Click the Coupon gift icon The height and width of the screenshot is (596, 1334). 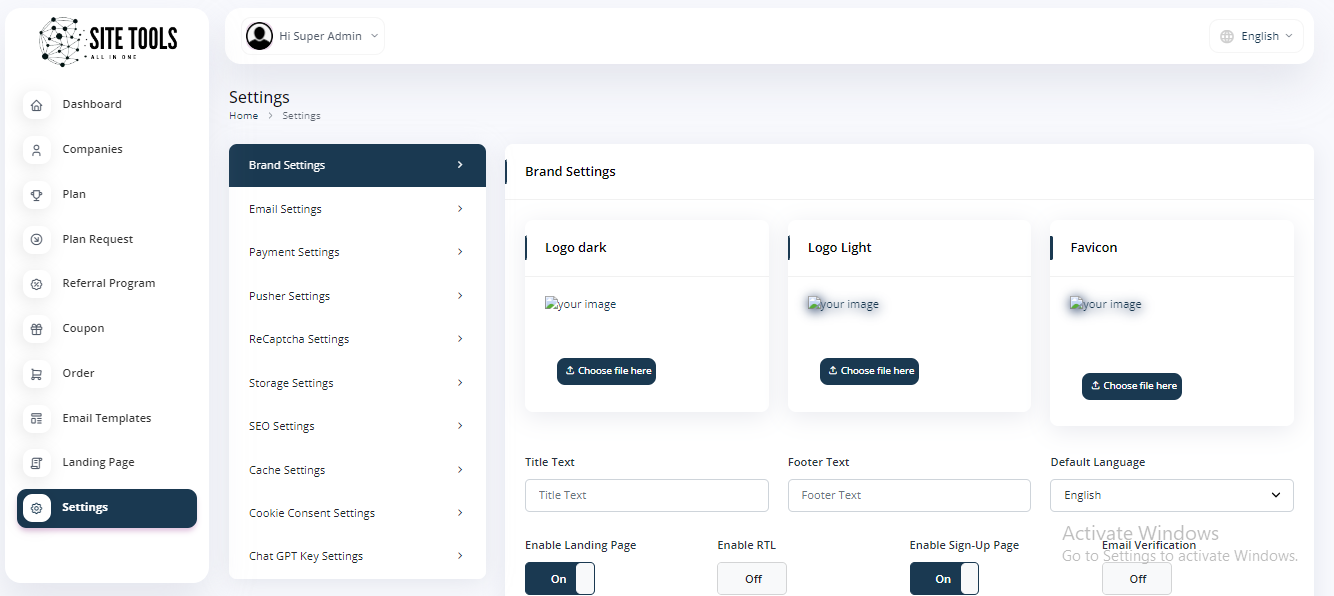(x=37, y=329)
